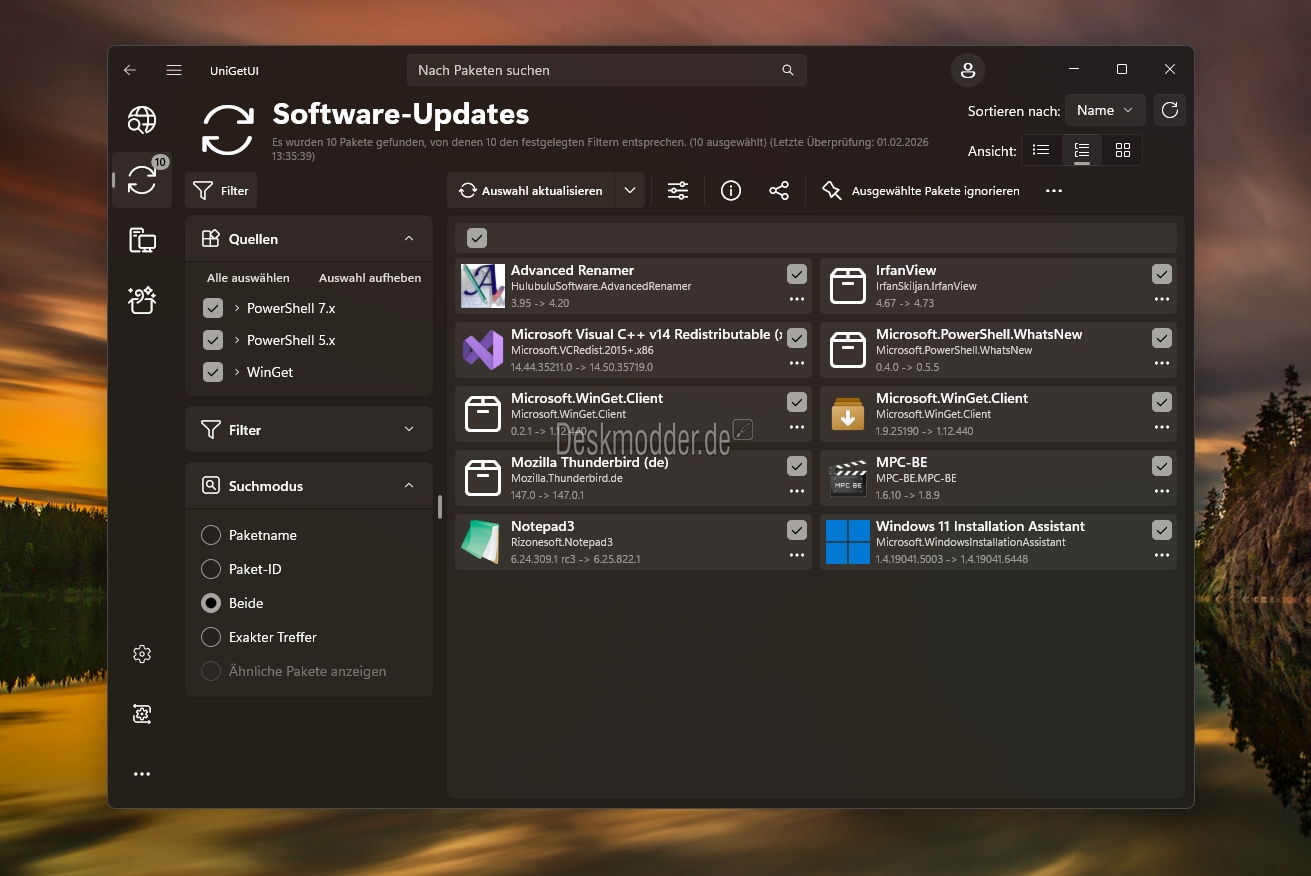Screen dimensions: 1311x876
Task: Open the Discover Packages globe icon
Action: pos(142,120)
